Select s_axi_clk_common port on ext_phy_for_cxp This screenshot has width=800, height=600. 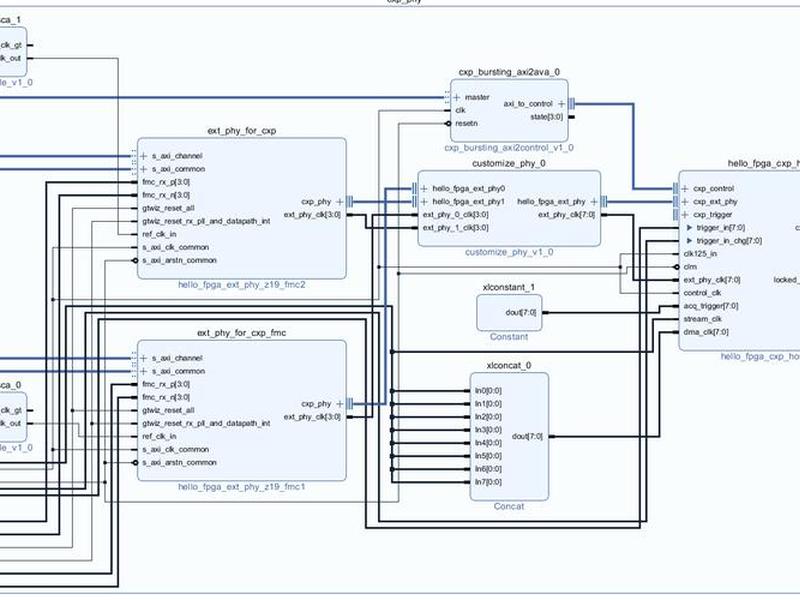(x=176, y=247)
